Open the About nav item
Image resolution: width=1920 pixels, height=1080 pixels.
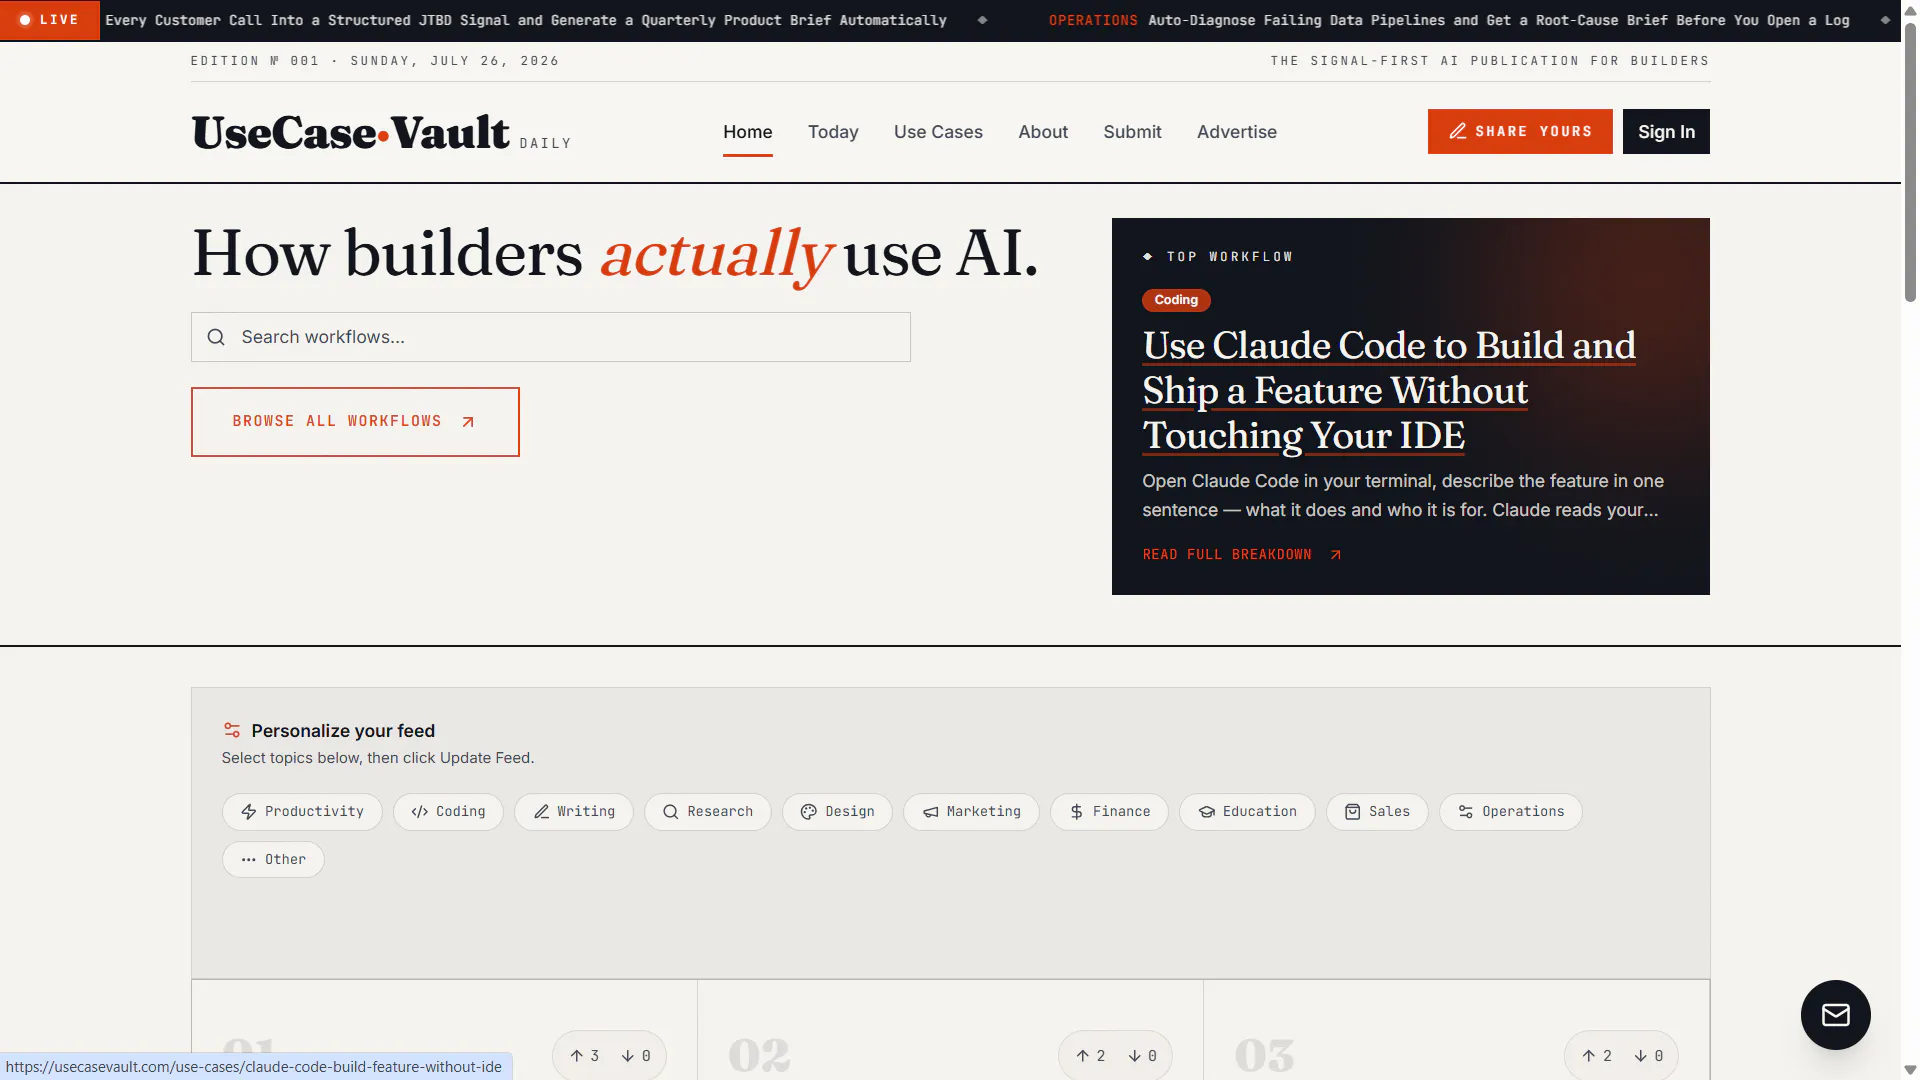[x=1043, y=132]
